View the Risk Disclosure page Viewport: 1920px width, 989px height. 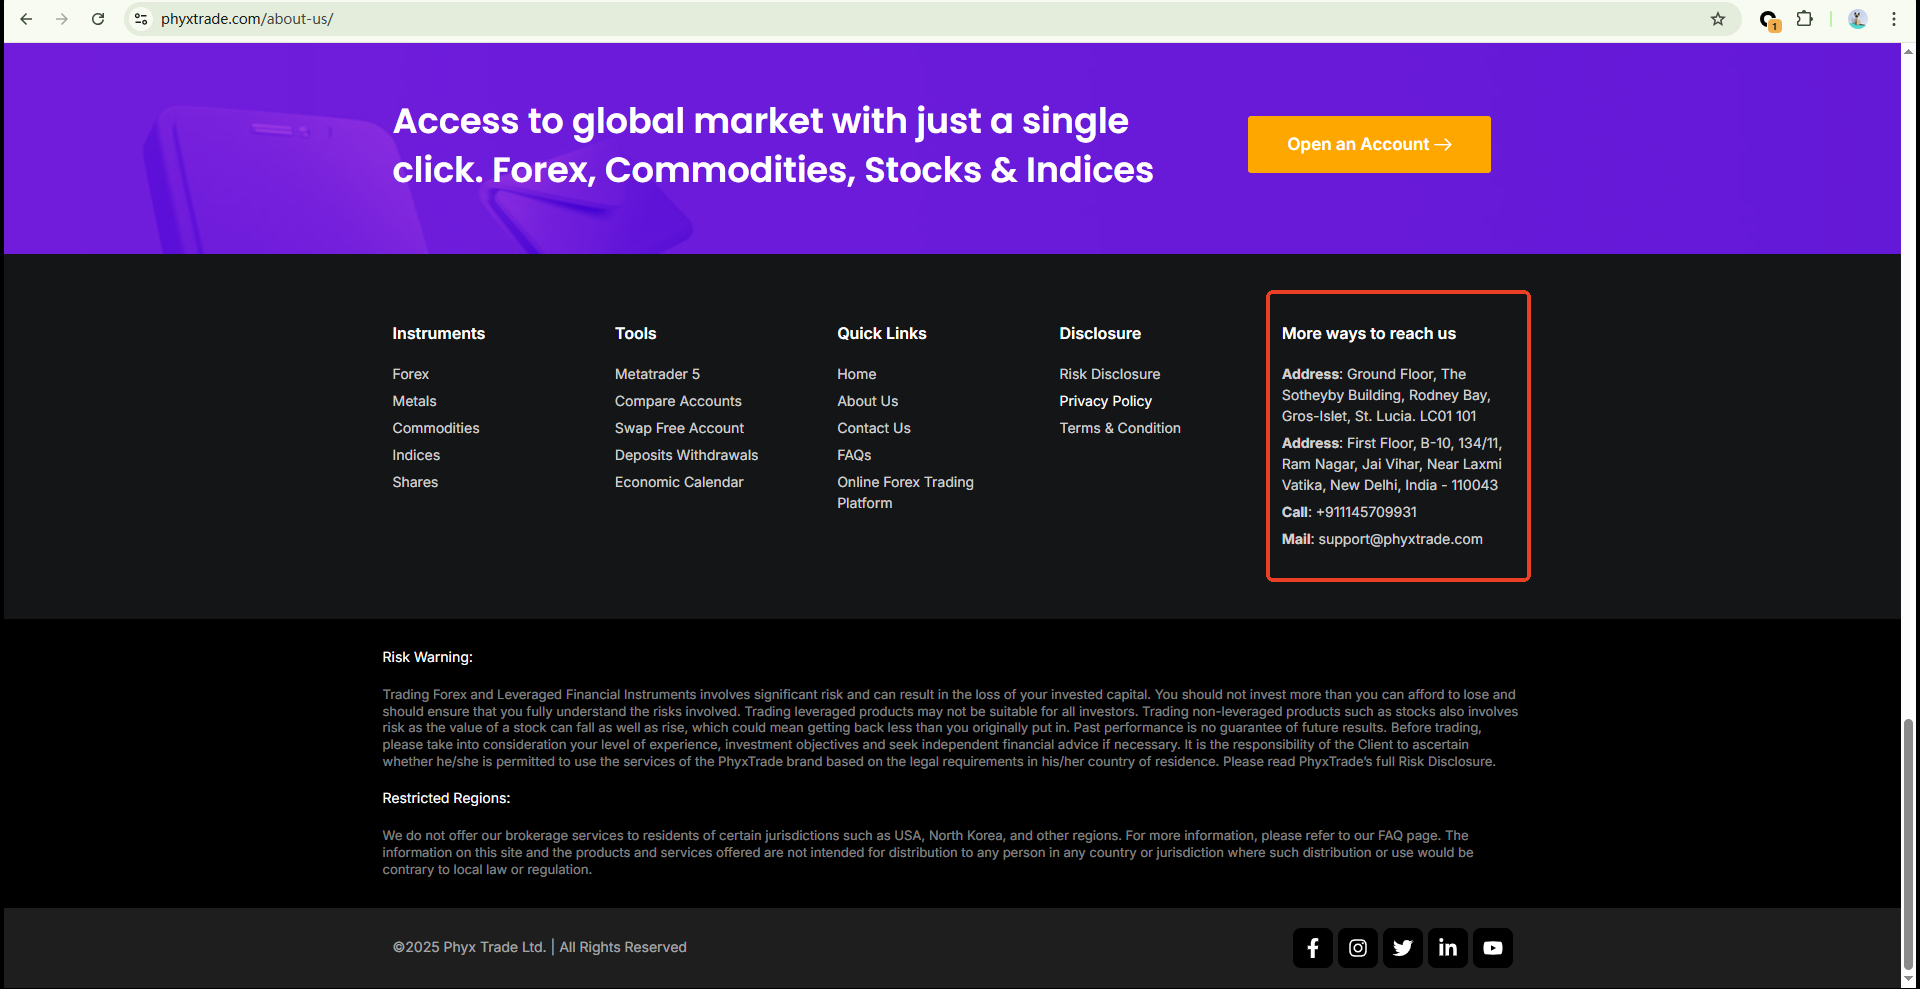click(1109, 374)
